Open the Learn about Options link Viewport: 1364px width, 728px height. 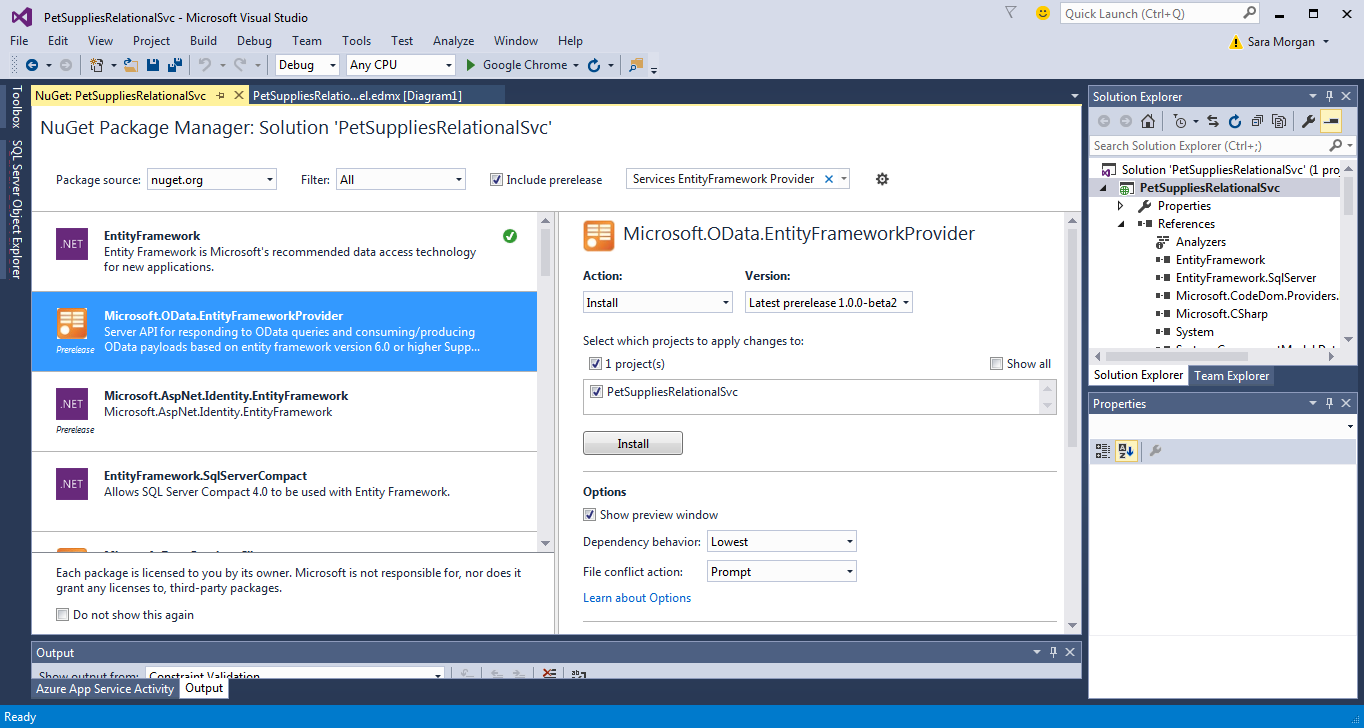tap(637, 598)
